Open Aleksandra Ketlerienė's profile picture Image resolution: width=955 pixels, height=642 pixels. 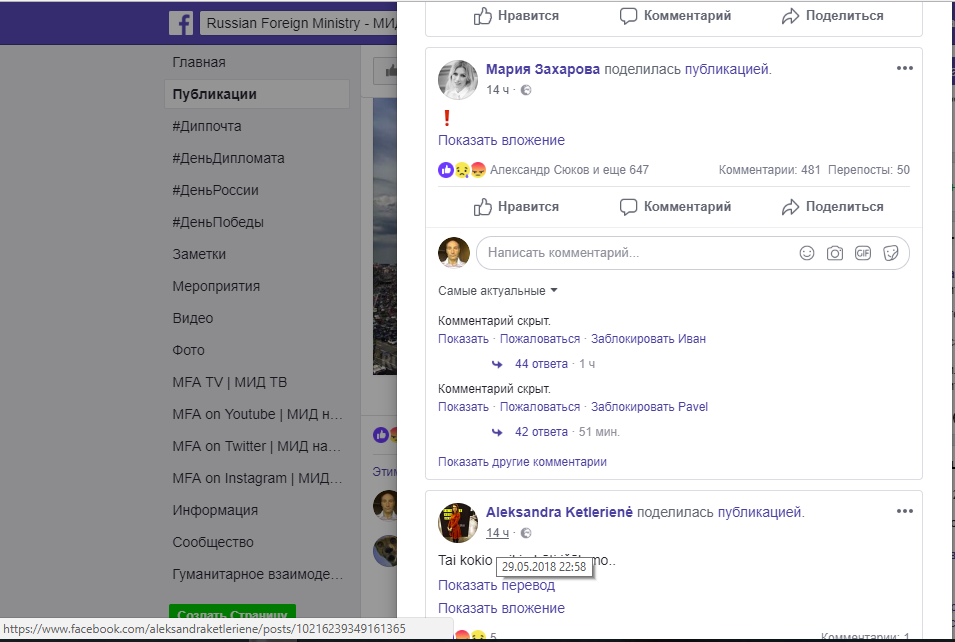point(457,523)
